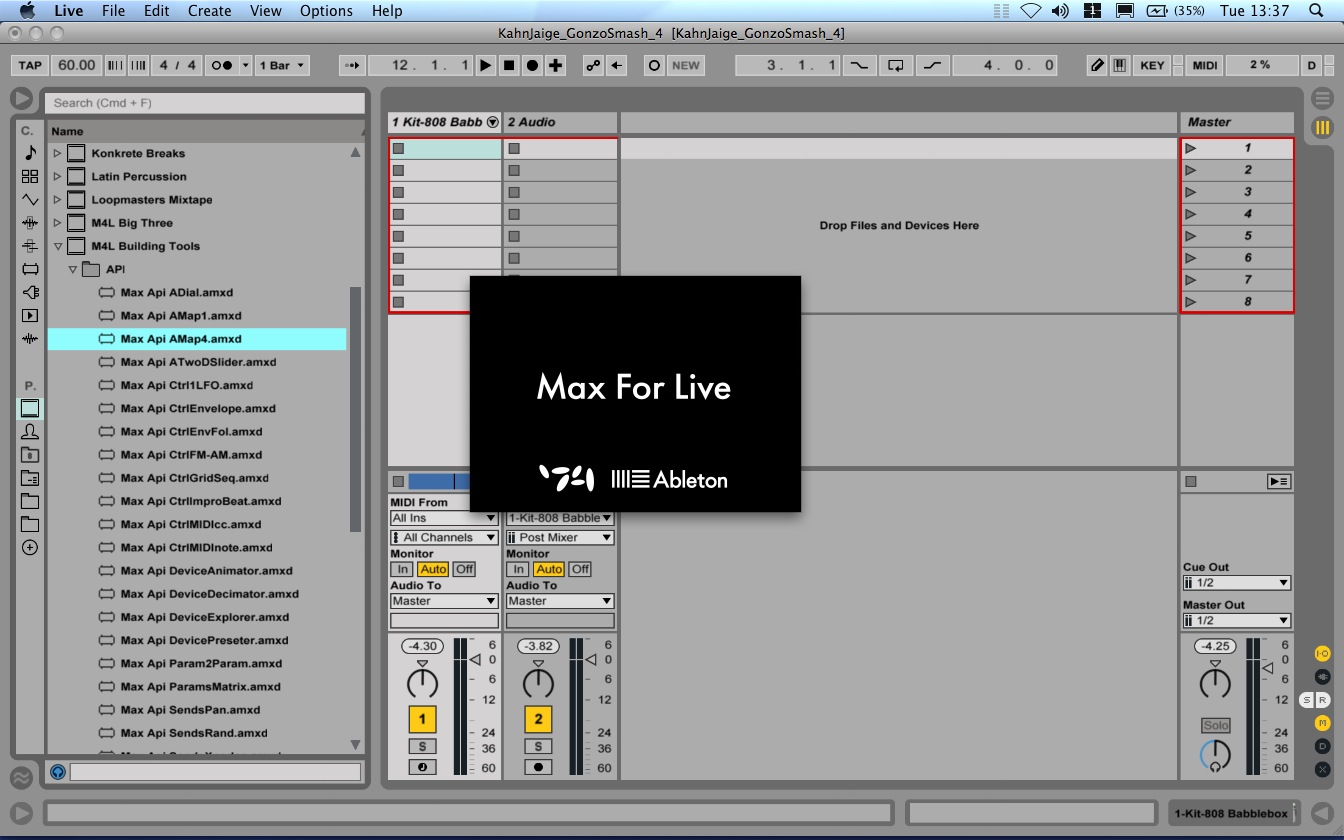Image resolution: width=1344 pixels, height=840 pixels.
Task: Click the Stop button in transport
Action: pyautogui.click(x=509, y=65)
